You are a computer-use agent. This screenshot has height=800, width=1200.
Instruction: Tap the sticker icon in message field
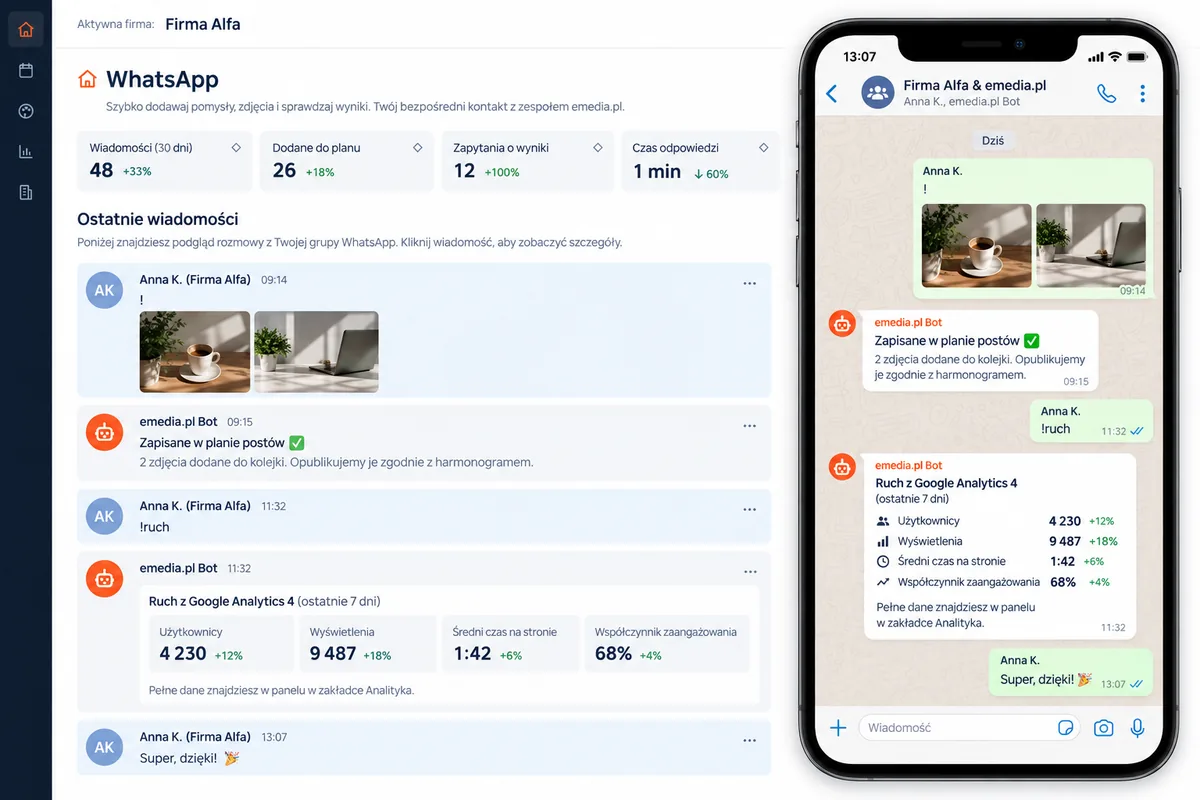click(1066, 728)
